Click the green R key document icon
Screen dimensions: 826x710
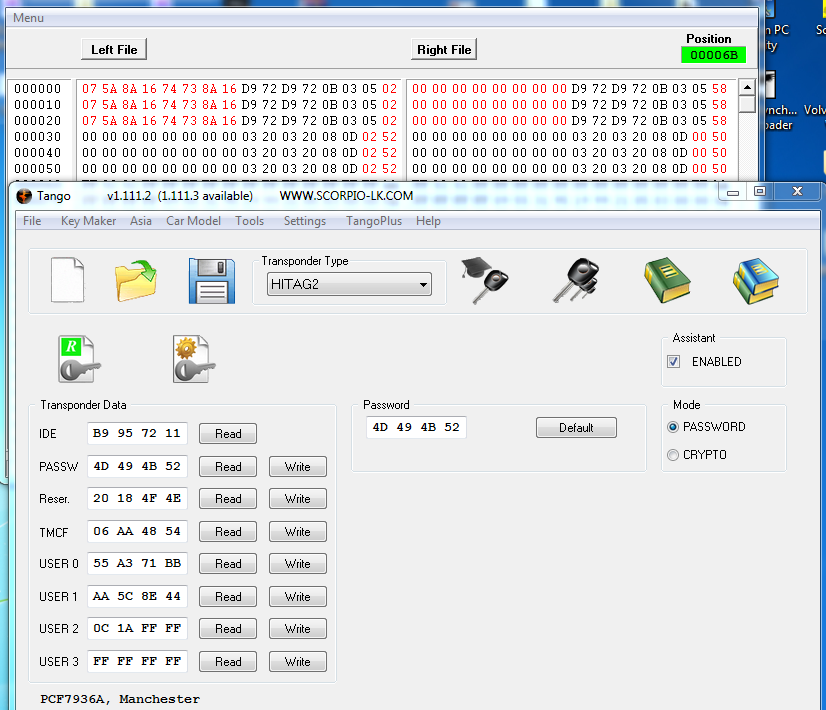tap(78, 359)
